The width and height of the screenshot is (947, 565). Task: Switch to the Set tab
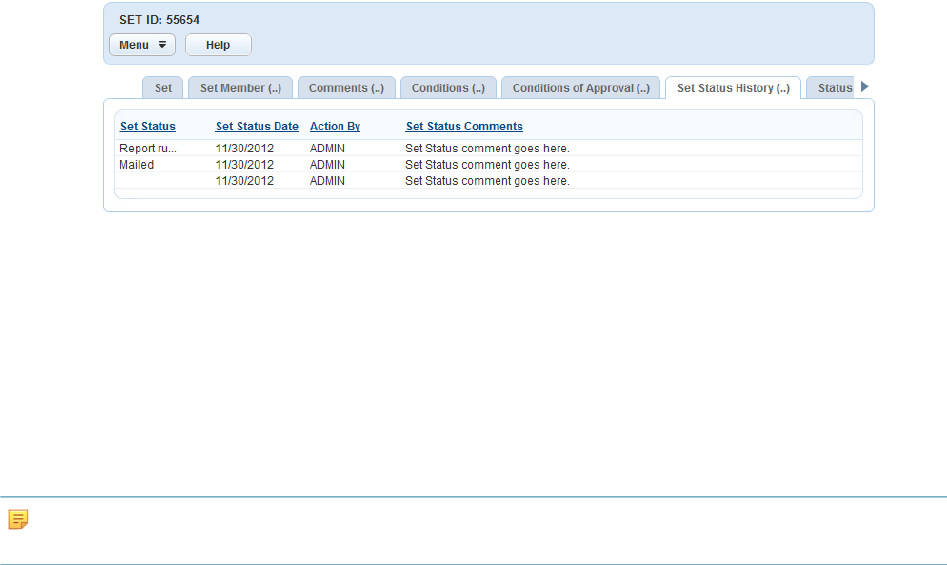pyautogui.click(x=163, y=88)
